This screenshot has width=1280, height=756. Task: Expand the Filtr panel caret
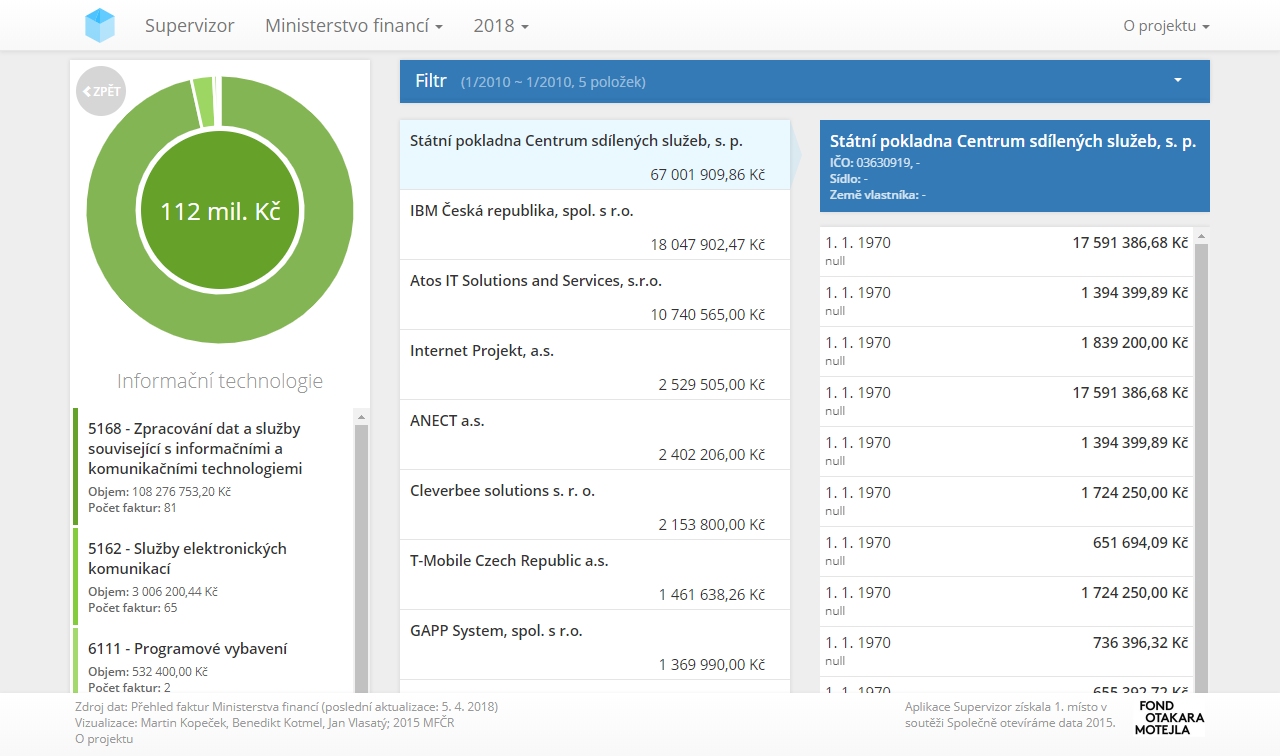[1177, 81]
